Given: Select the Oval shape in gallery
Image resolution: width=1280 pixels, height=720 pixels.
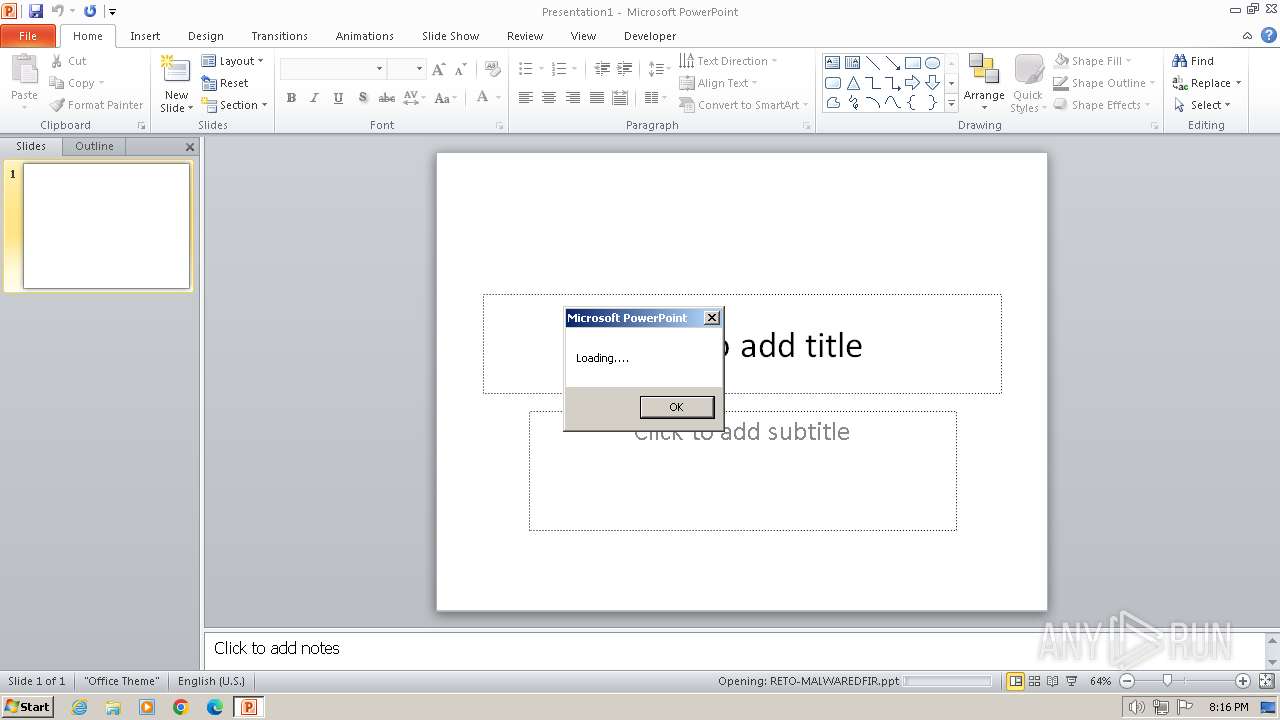Looking at the screenshot, I should click(x=932, y=62).
